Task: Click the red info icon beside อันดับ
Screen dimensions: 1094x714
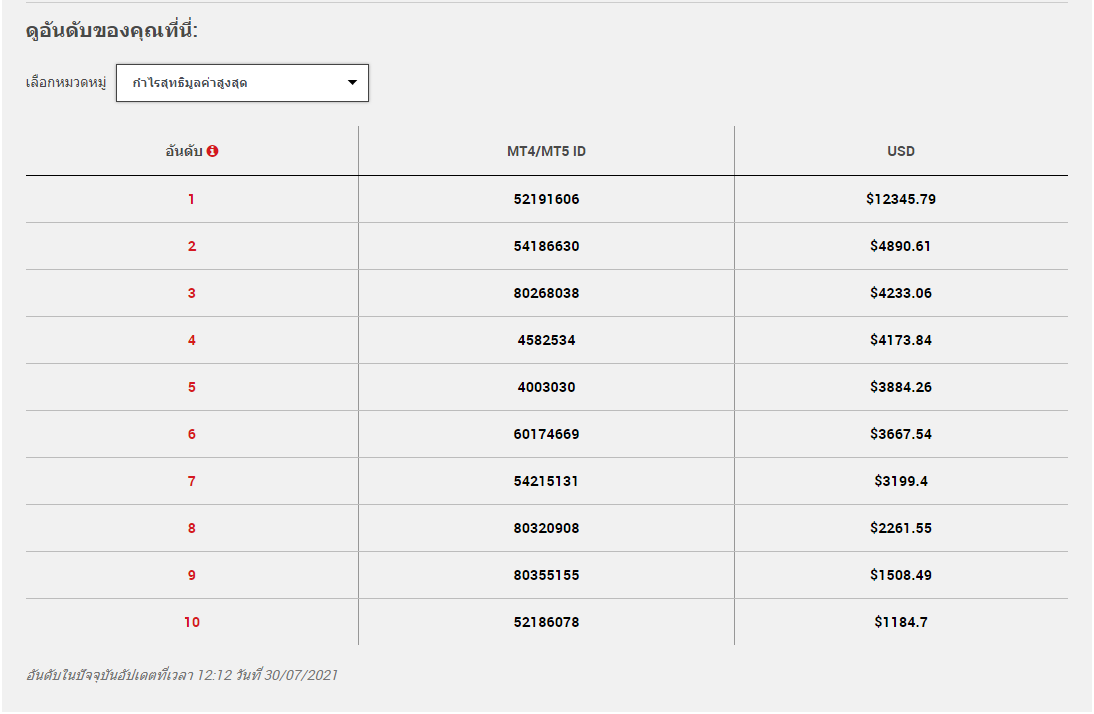Action: coord(213,151)
